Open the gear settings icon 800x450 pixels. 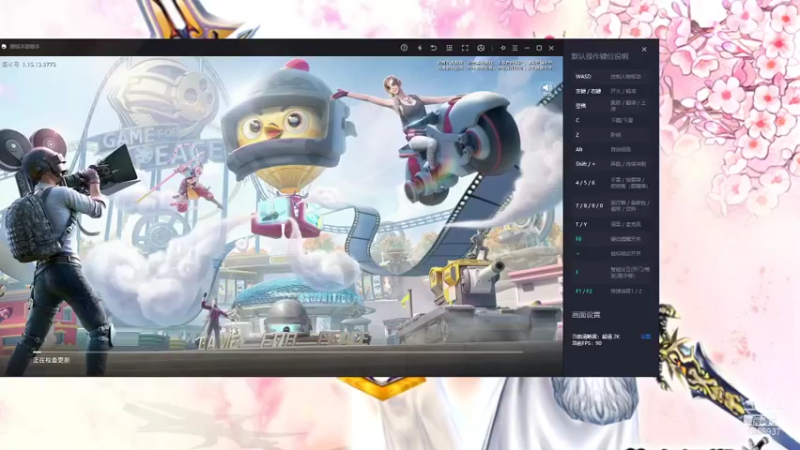point(503,47)
